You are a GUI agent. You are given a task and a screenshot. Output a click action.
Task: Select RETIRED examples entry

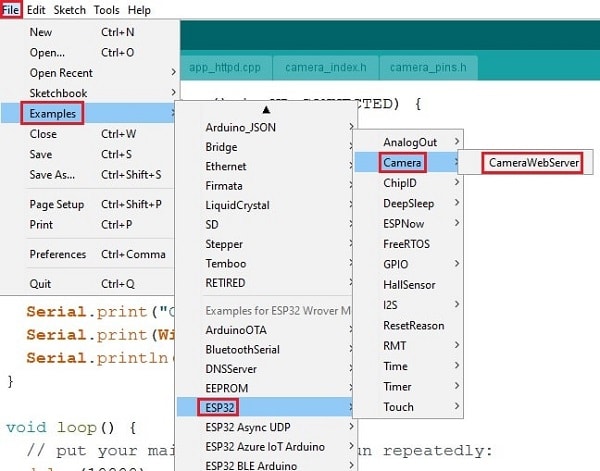[x=266, y=283]
